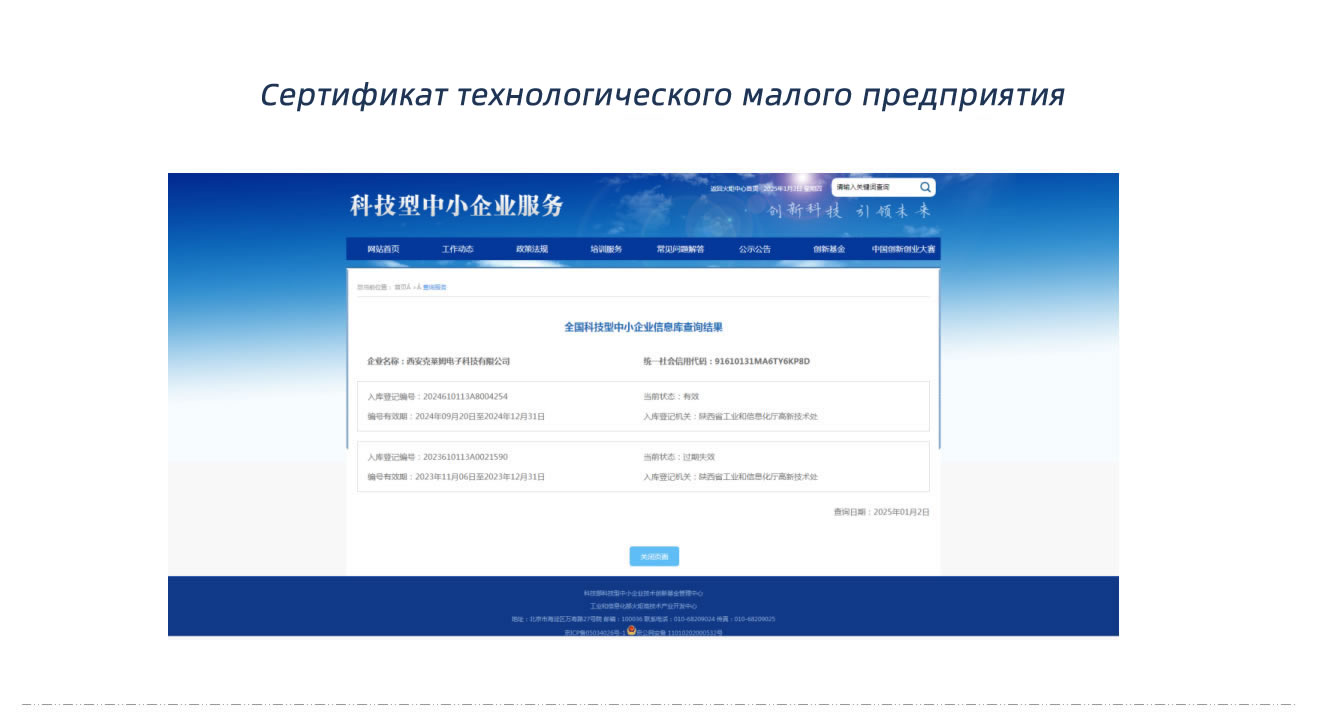This screenshot has height=720, width=1320.
Task: Open the 创新基金 navigation item
Action: click(829, 249)
